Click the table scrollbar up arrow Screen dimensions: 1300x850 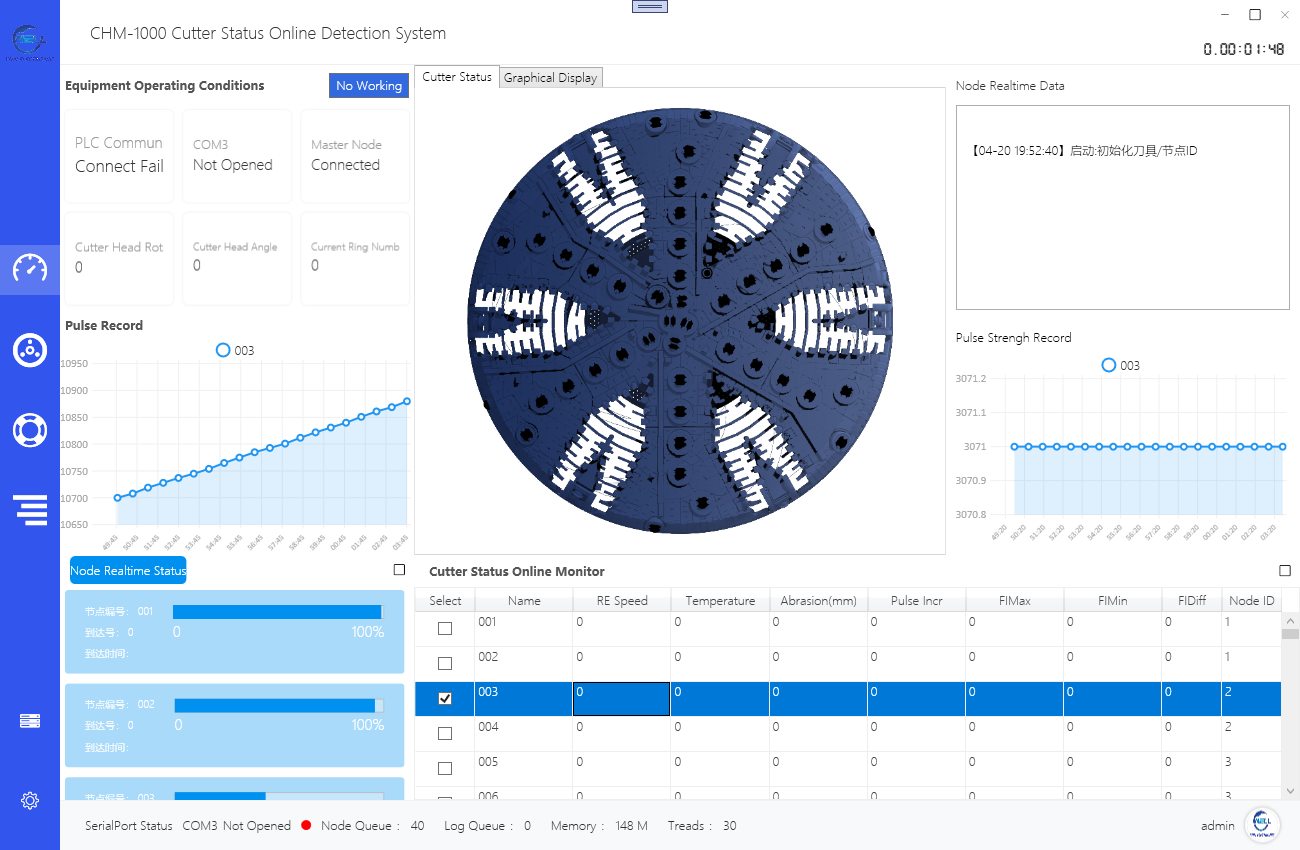point(1290,620)
